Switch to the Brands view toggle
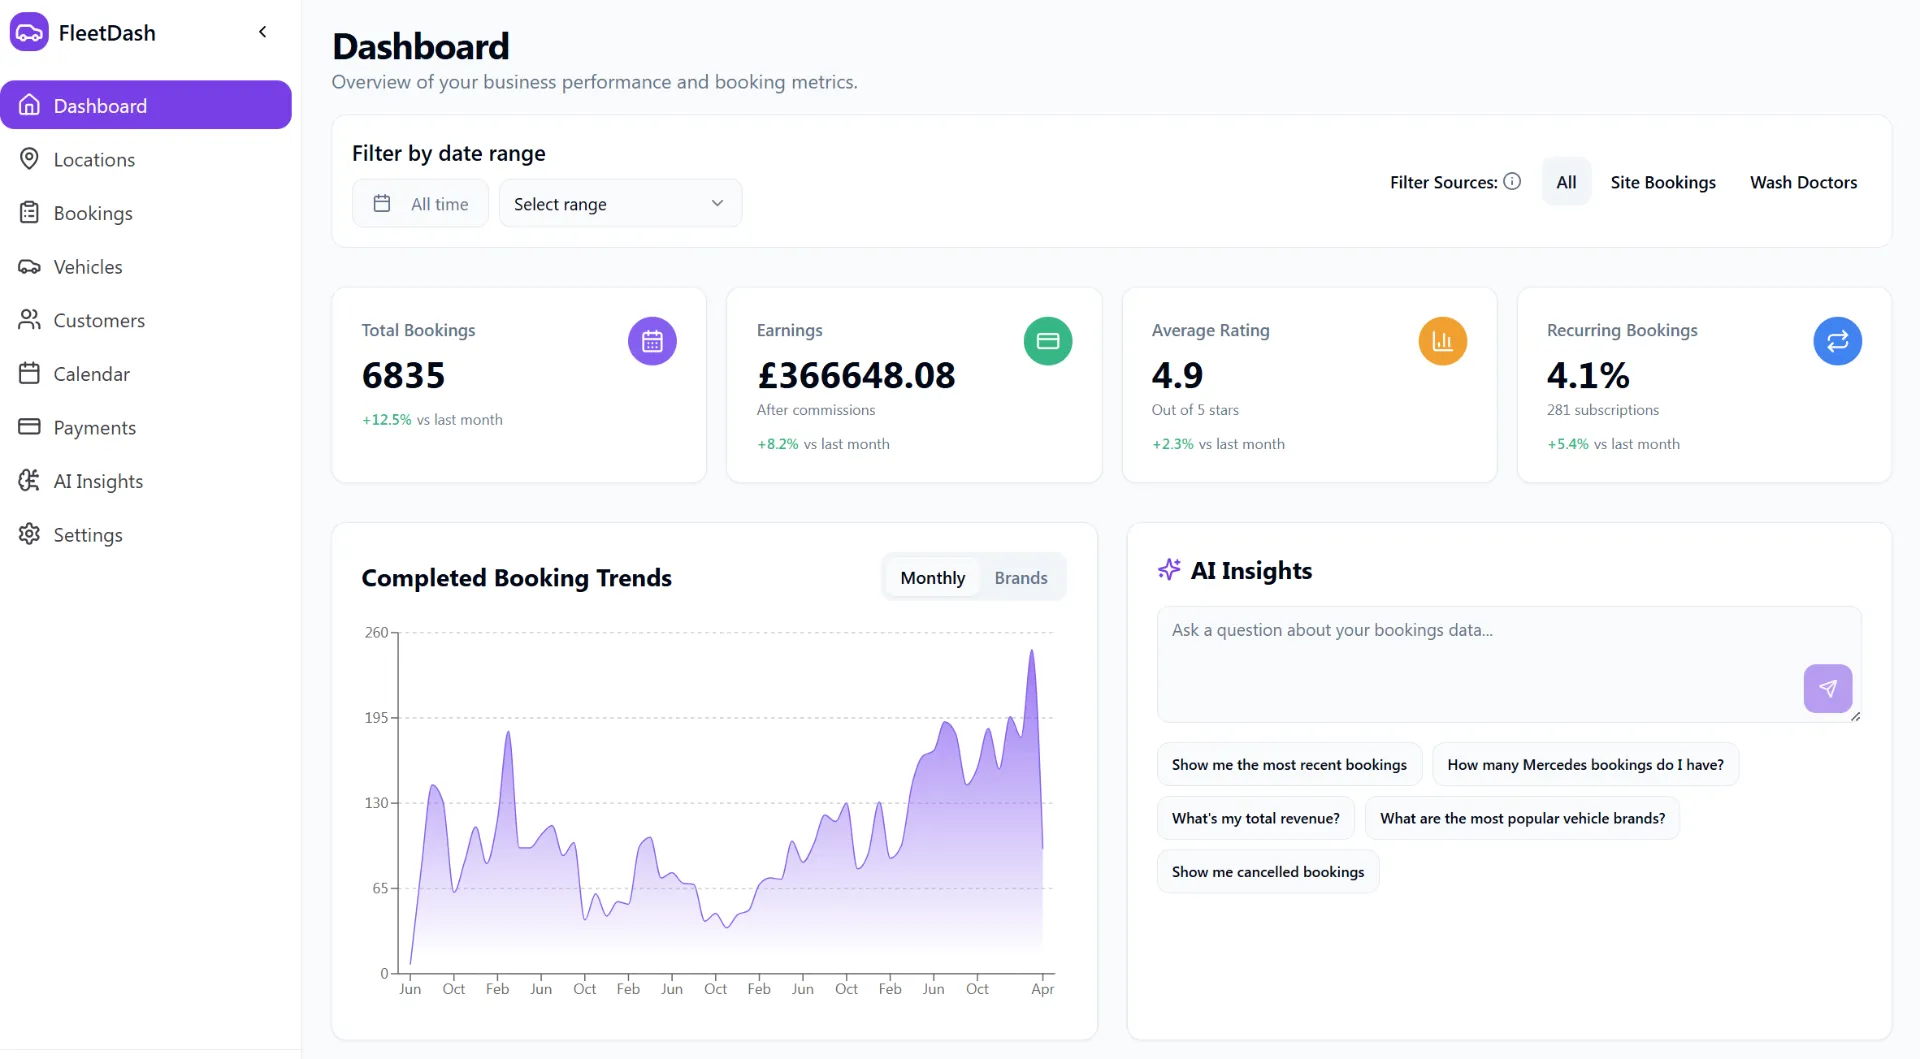 pos(1020,577)
